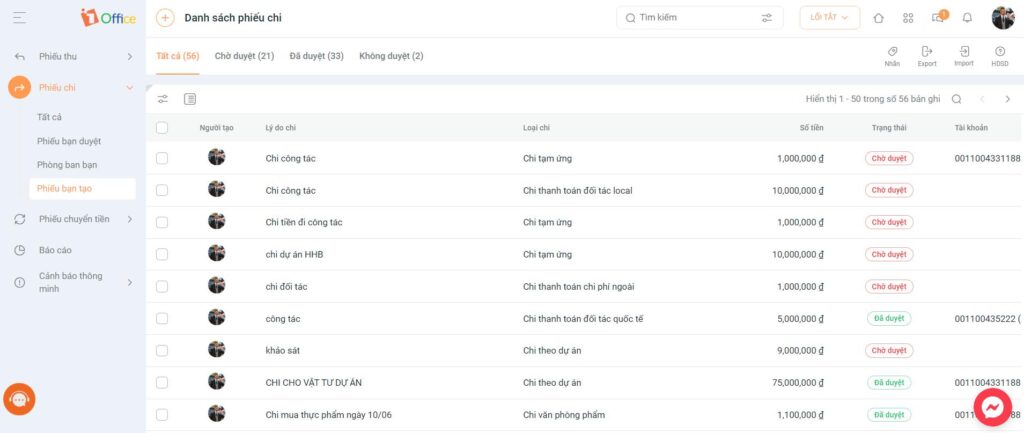
Task: Open the Phiếu bạn duyệt sidebar link
Action: [x=69, y=141]
